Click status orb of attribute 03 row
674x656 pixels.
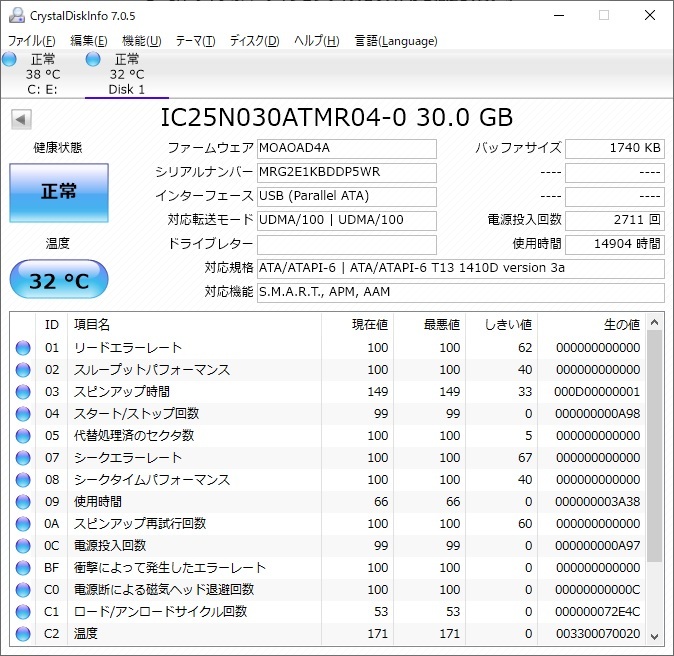click(23, 392)
